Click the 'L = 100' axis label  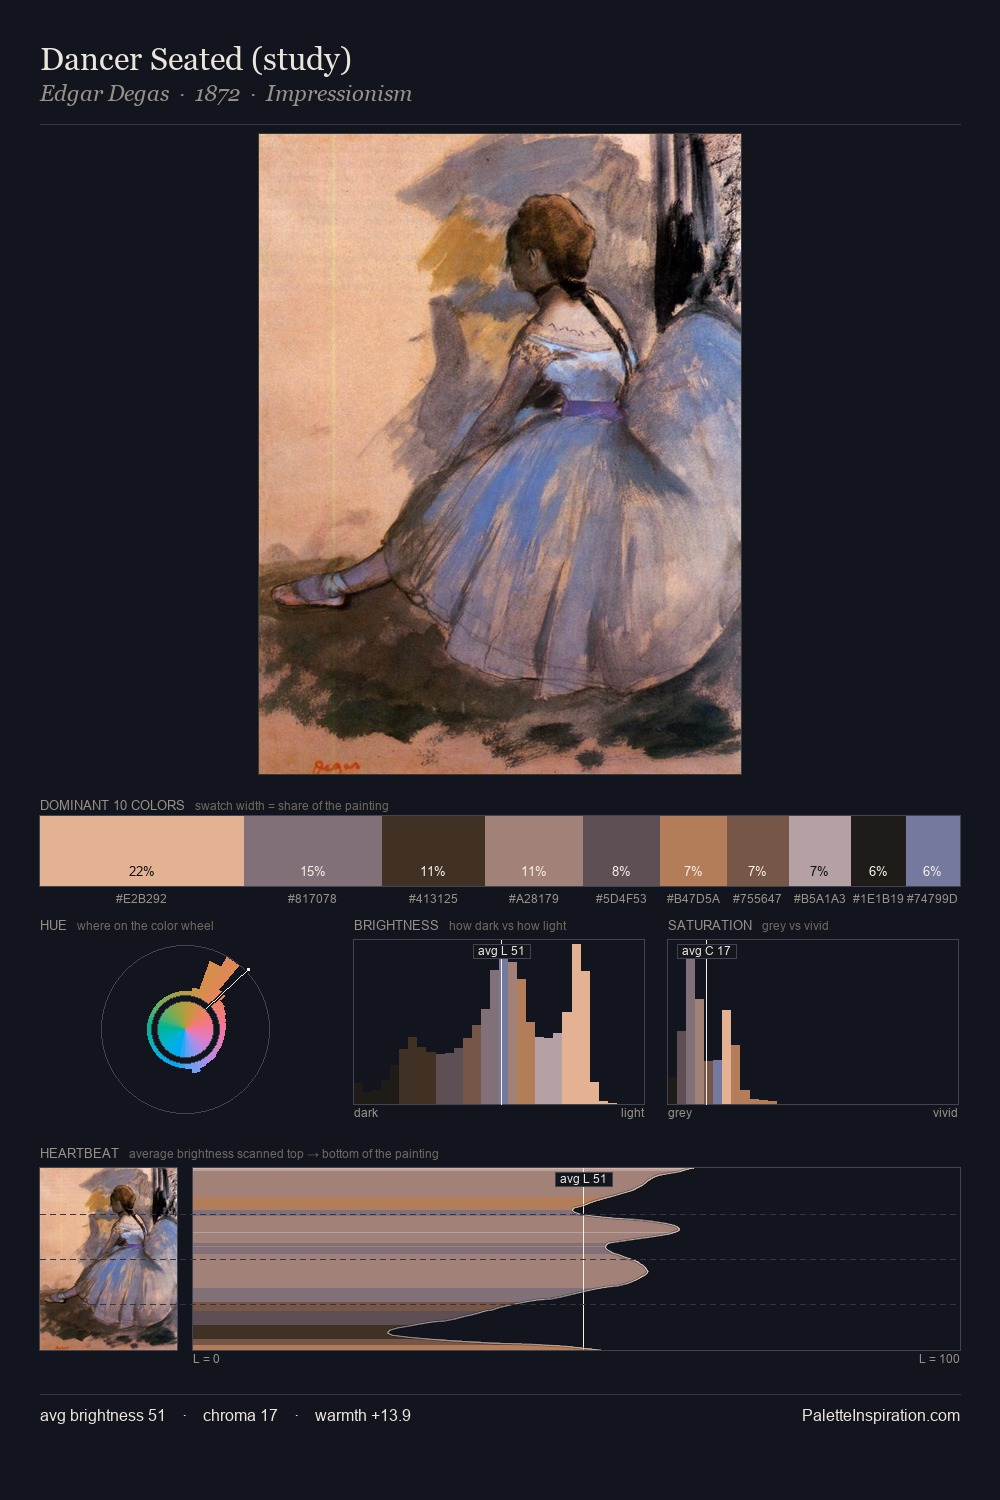point(939,1359)
